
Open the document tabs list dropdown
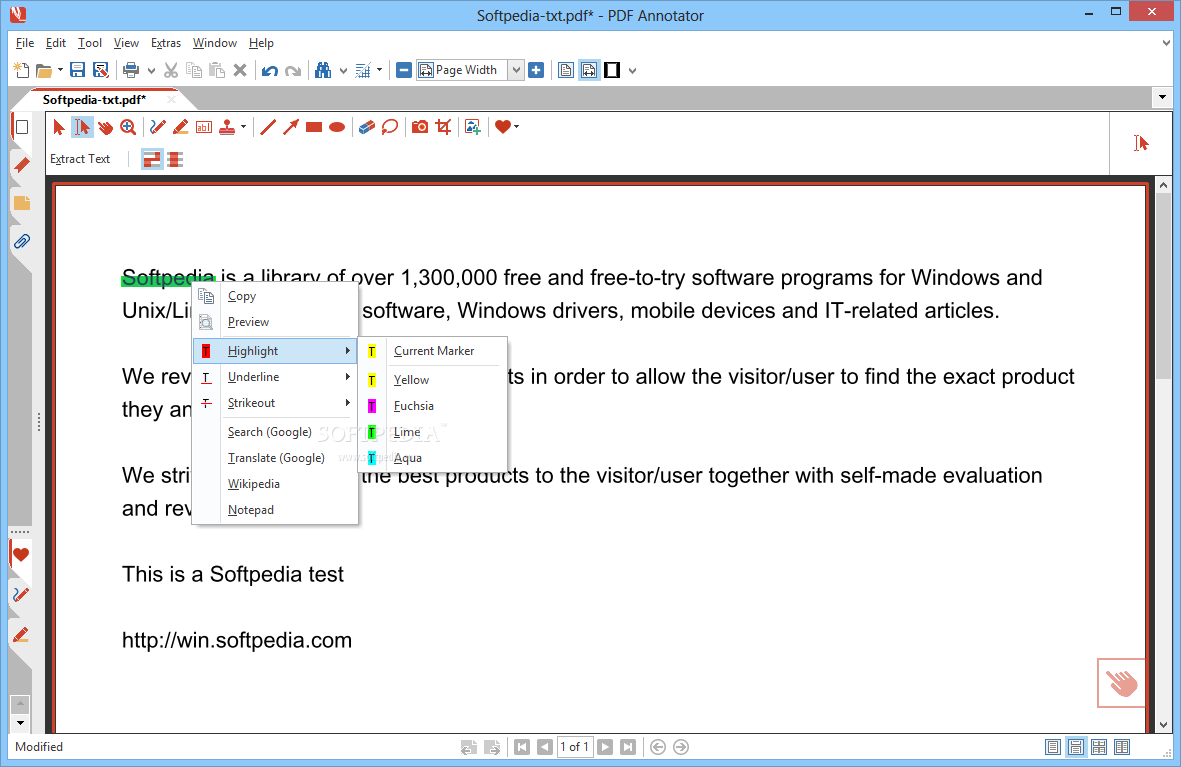tap(1162, 97)
